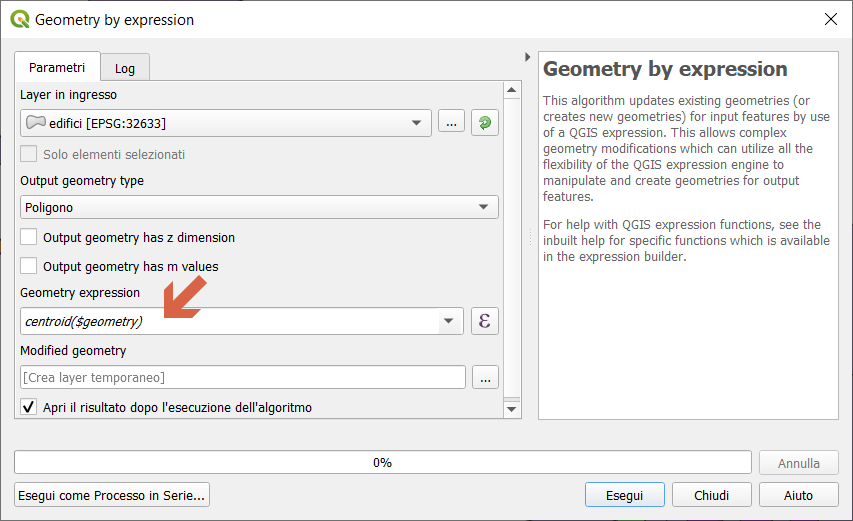Enable Output geometry has z dimension
853x521 pixels.
pyautogui.click(x=29, y=238)
